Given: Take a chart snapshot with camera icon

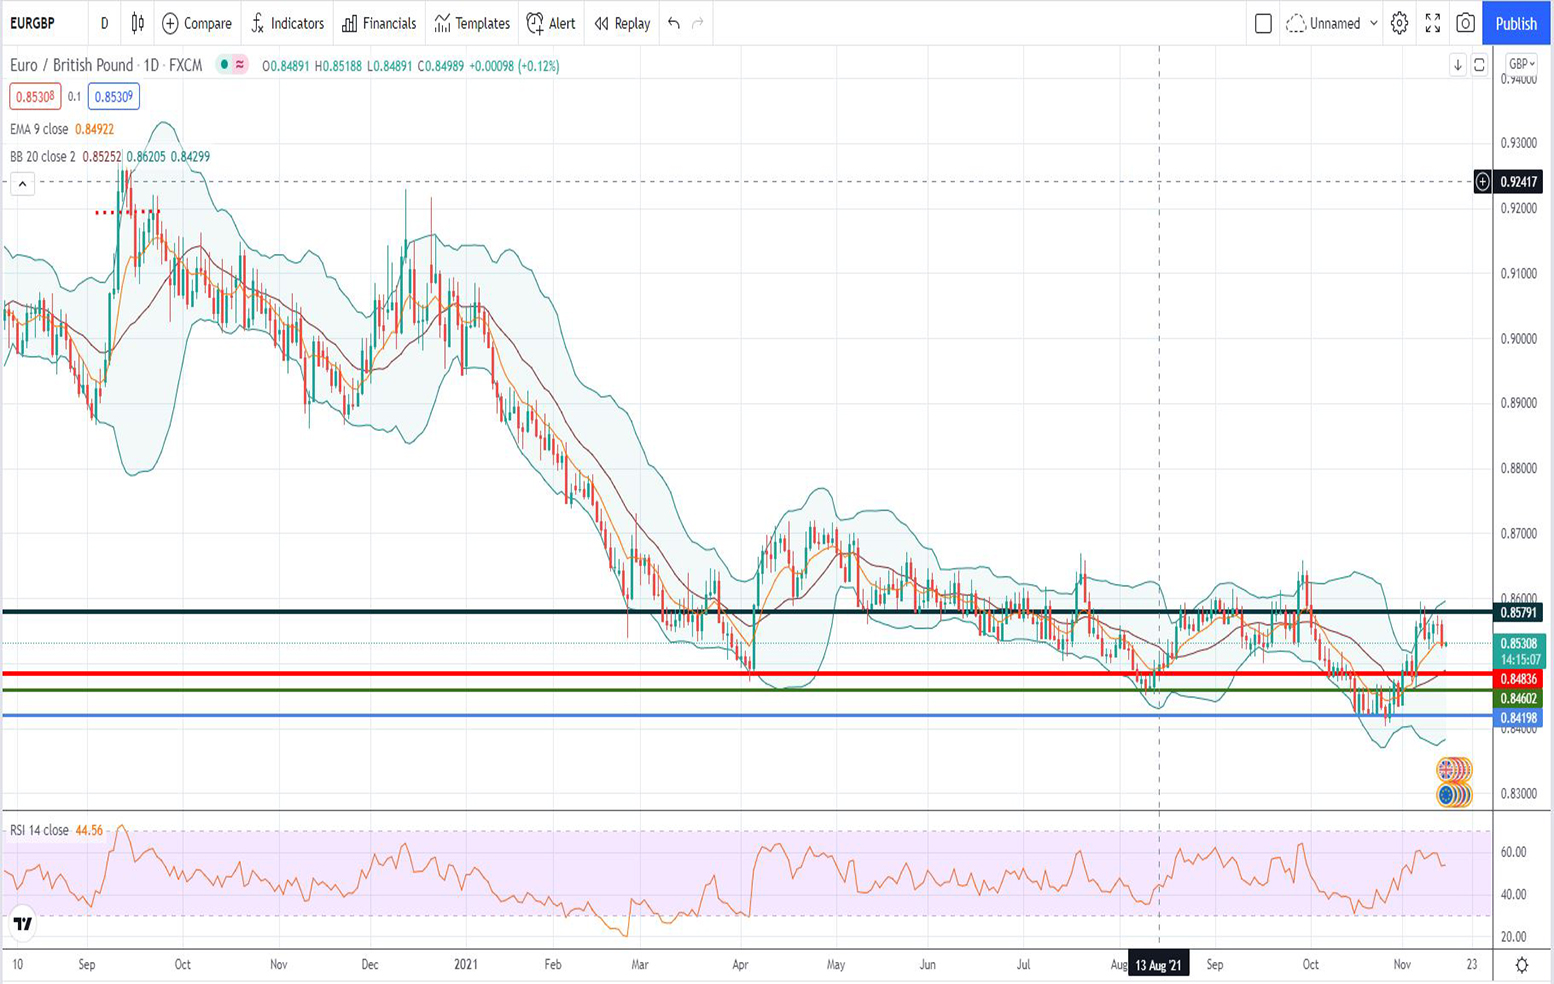Looking at the screenshot, I should coord(1465,23).
